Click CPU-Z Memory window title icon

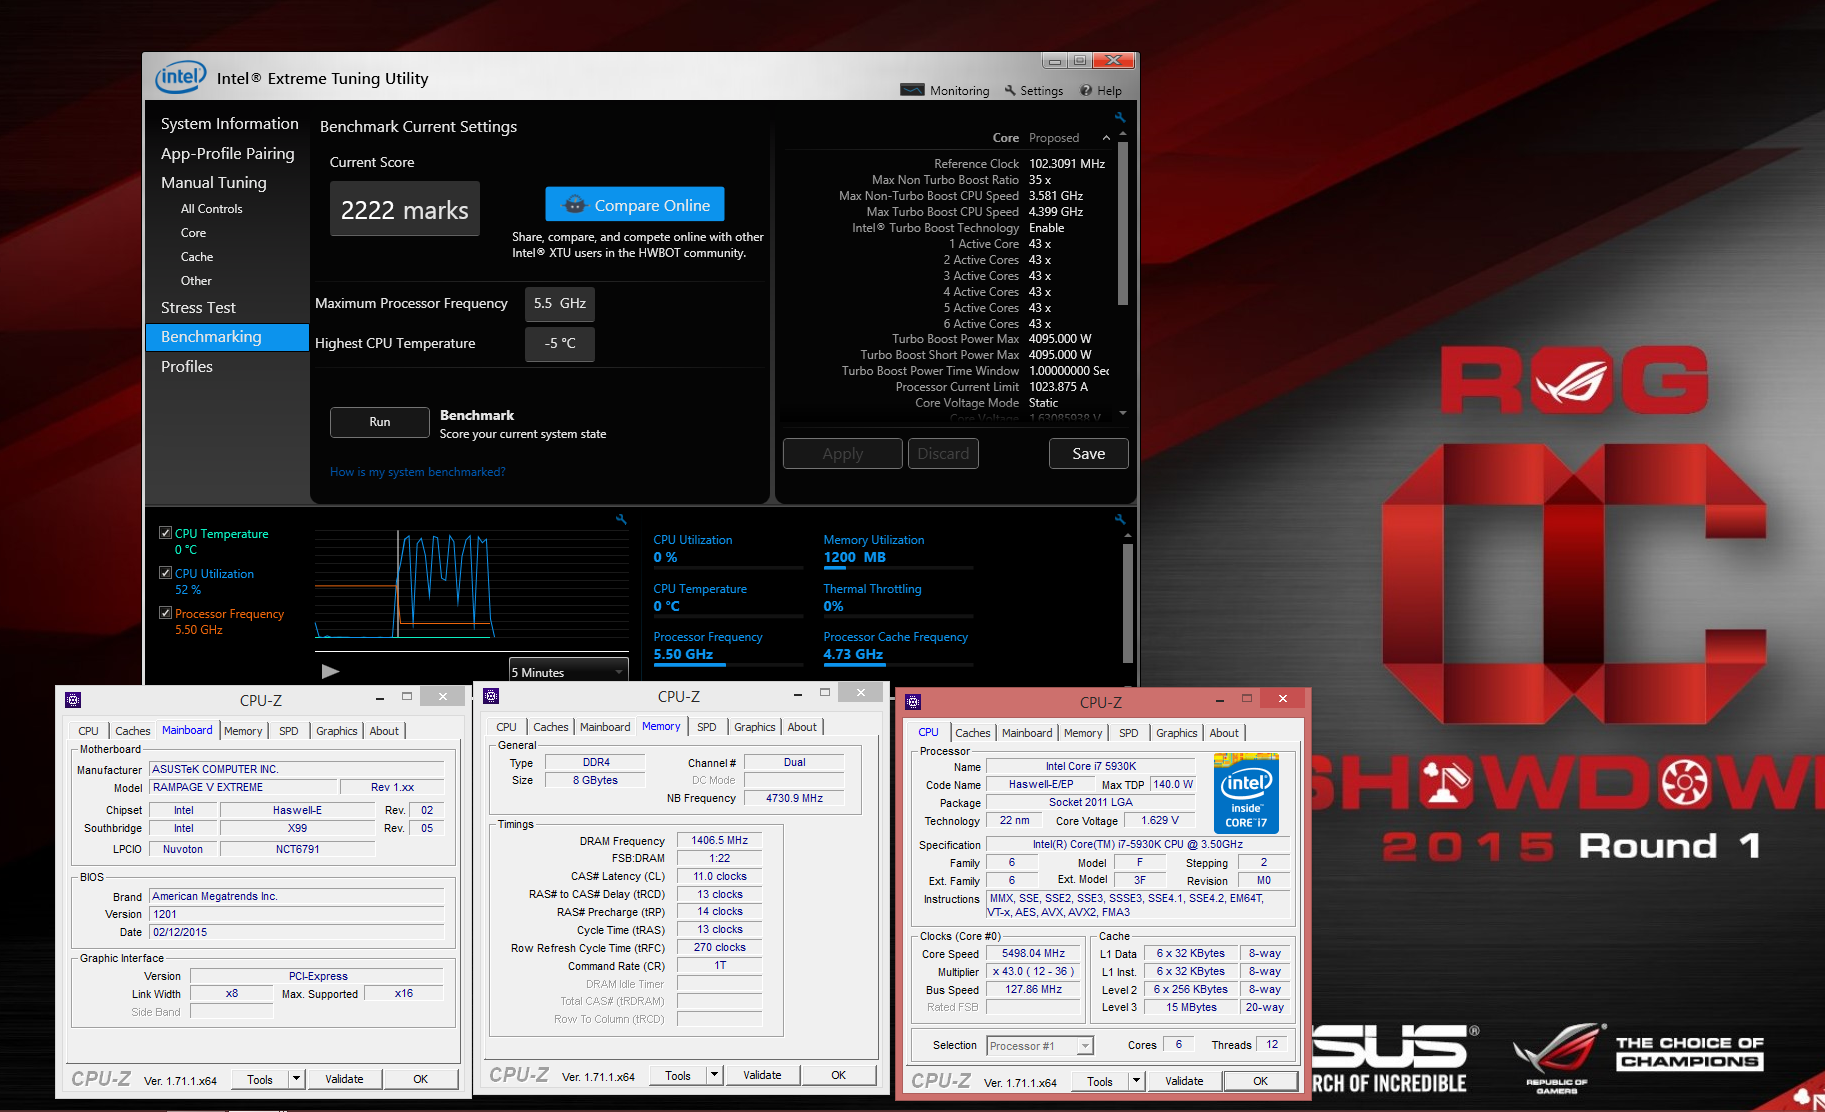tap(491, 696)
